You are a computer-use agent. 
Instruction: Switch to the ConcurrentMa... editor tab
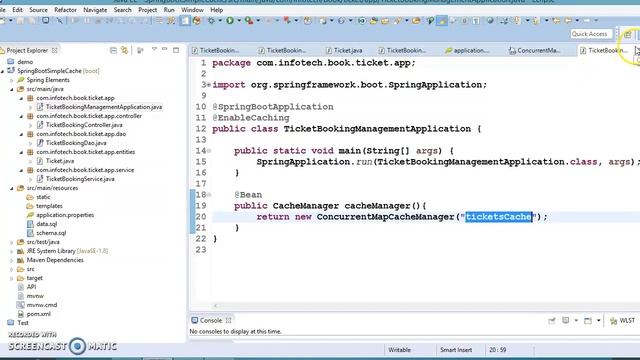point(534,50)
